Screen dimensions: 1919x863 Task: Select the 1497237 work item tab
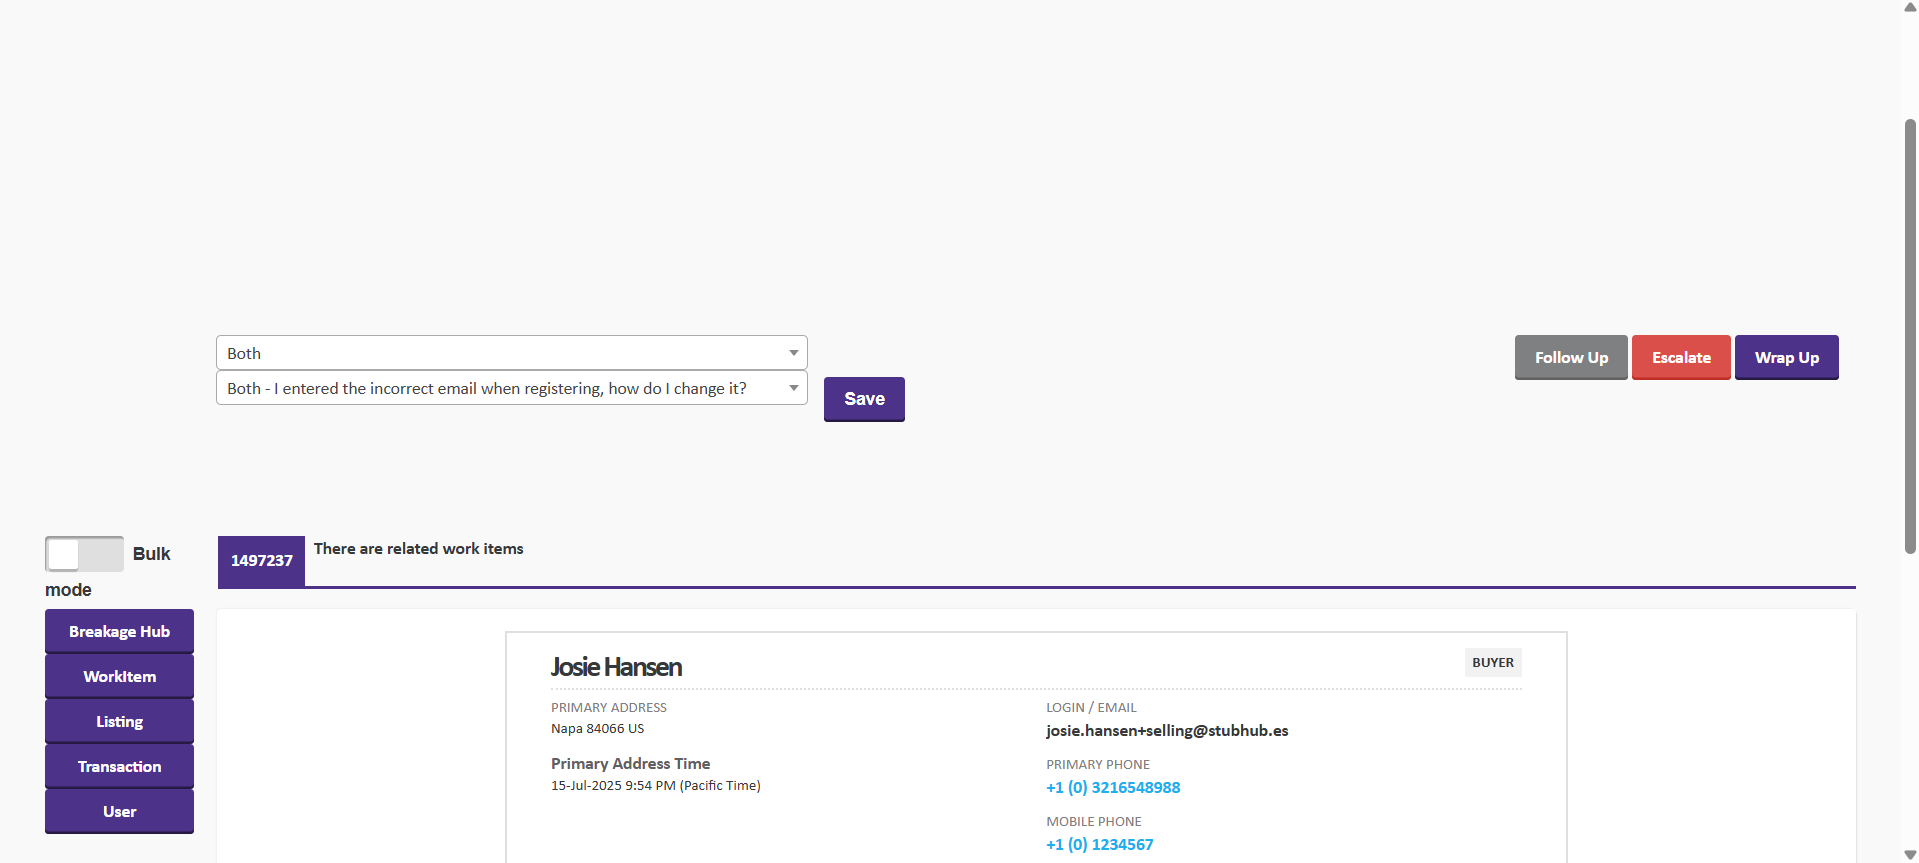tap(261, 561)
